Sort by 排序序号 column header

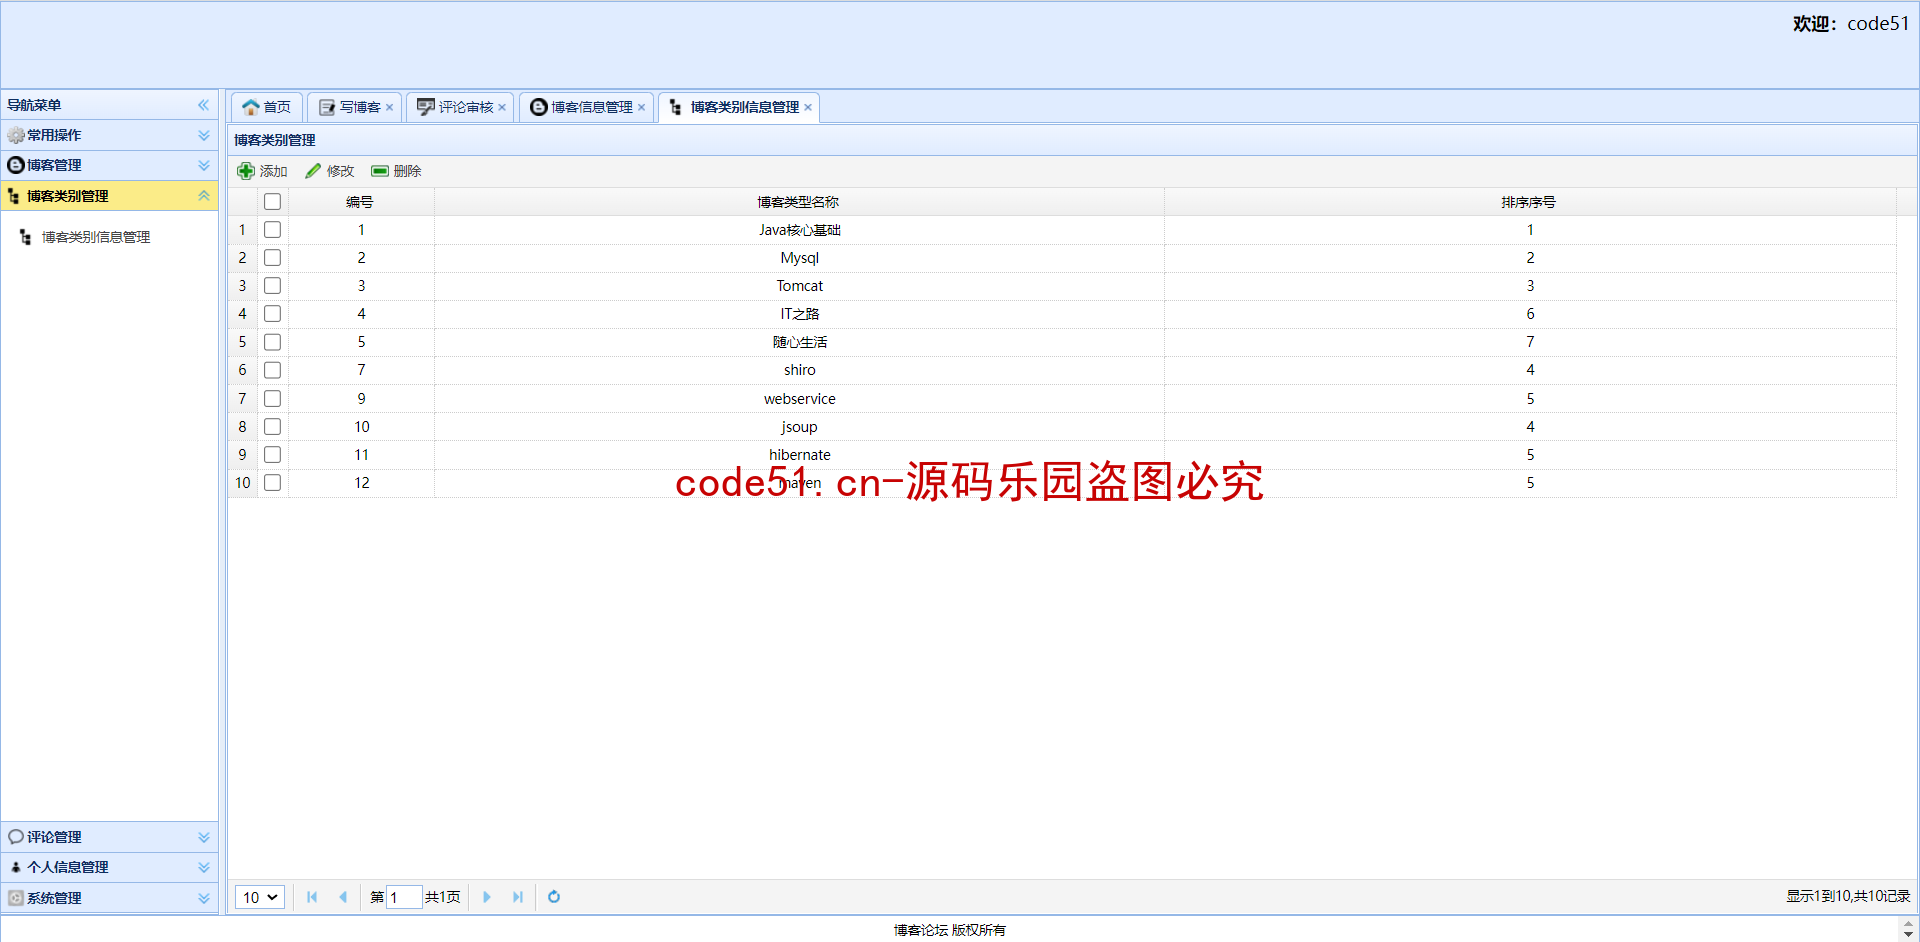[x=1530, y=202]
